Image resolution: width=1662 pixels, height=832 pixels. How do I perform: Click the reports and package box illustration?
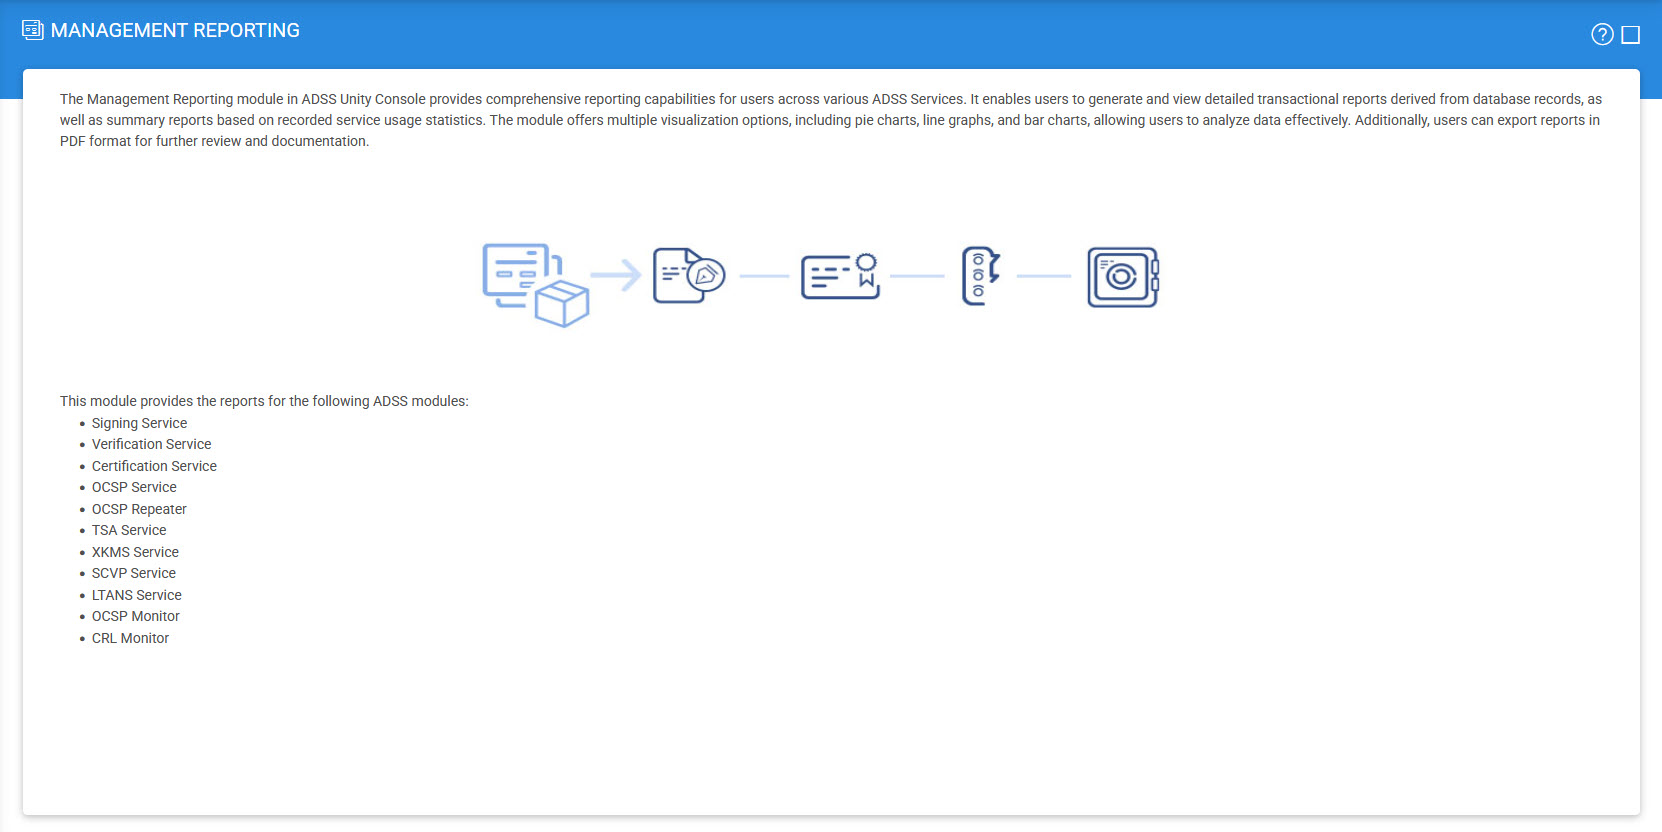[535, 284]
